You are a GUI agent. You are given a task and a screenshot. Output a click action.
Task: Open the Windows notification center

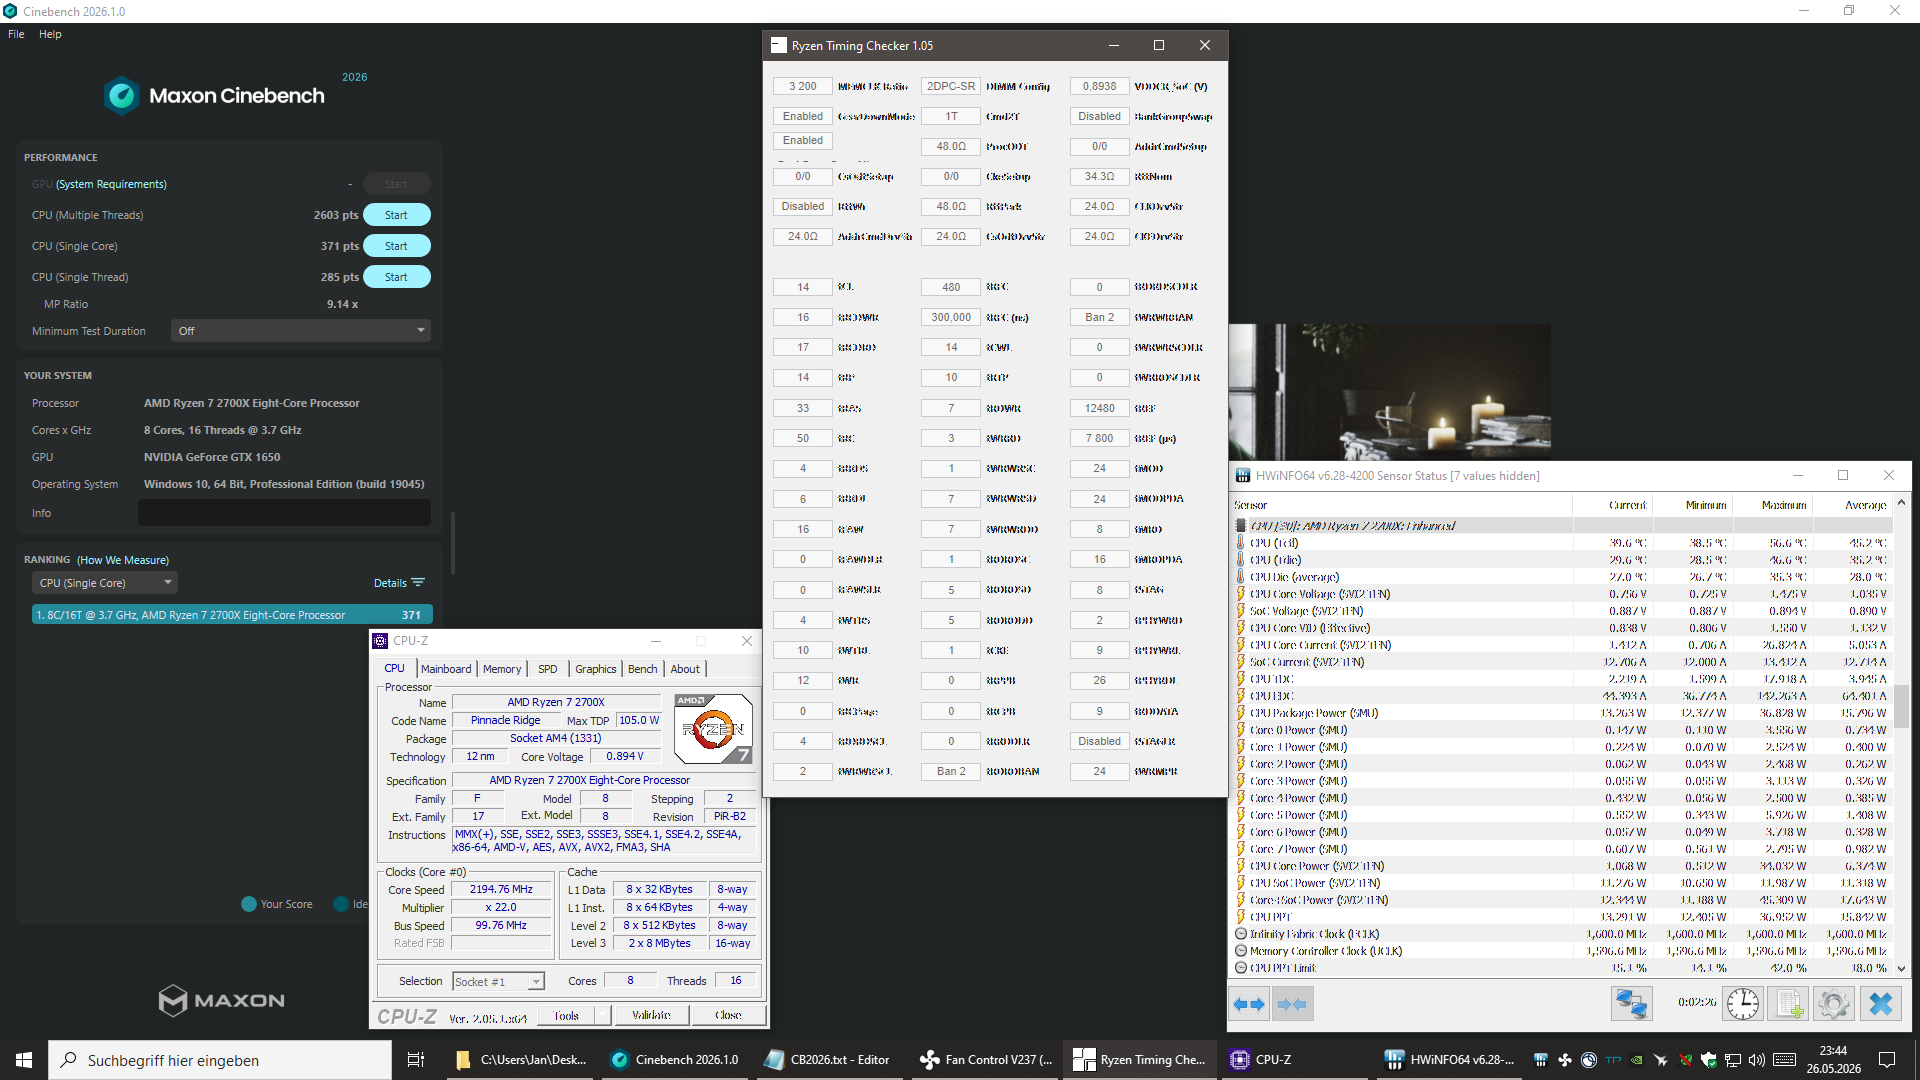coord(1887,1060)
